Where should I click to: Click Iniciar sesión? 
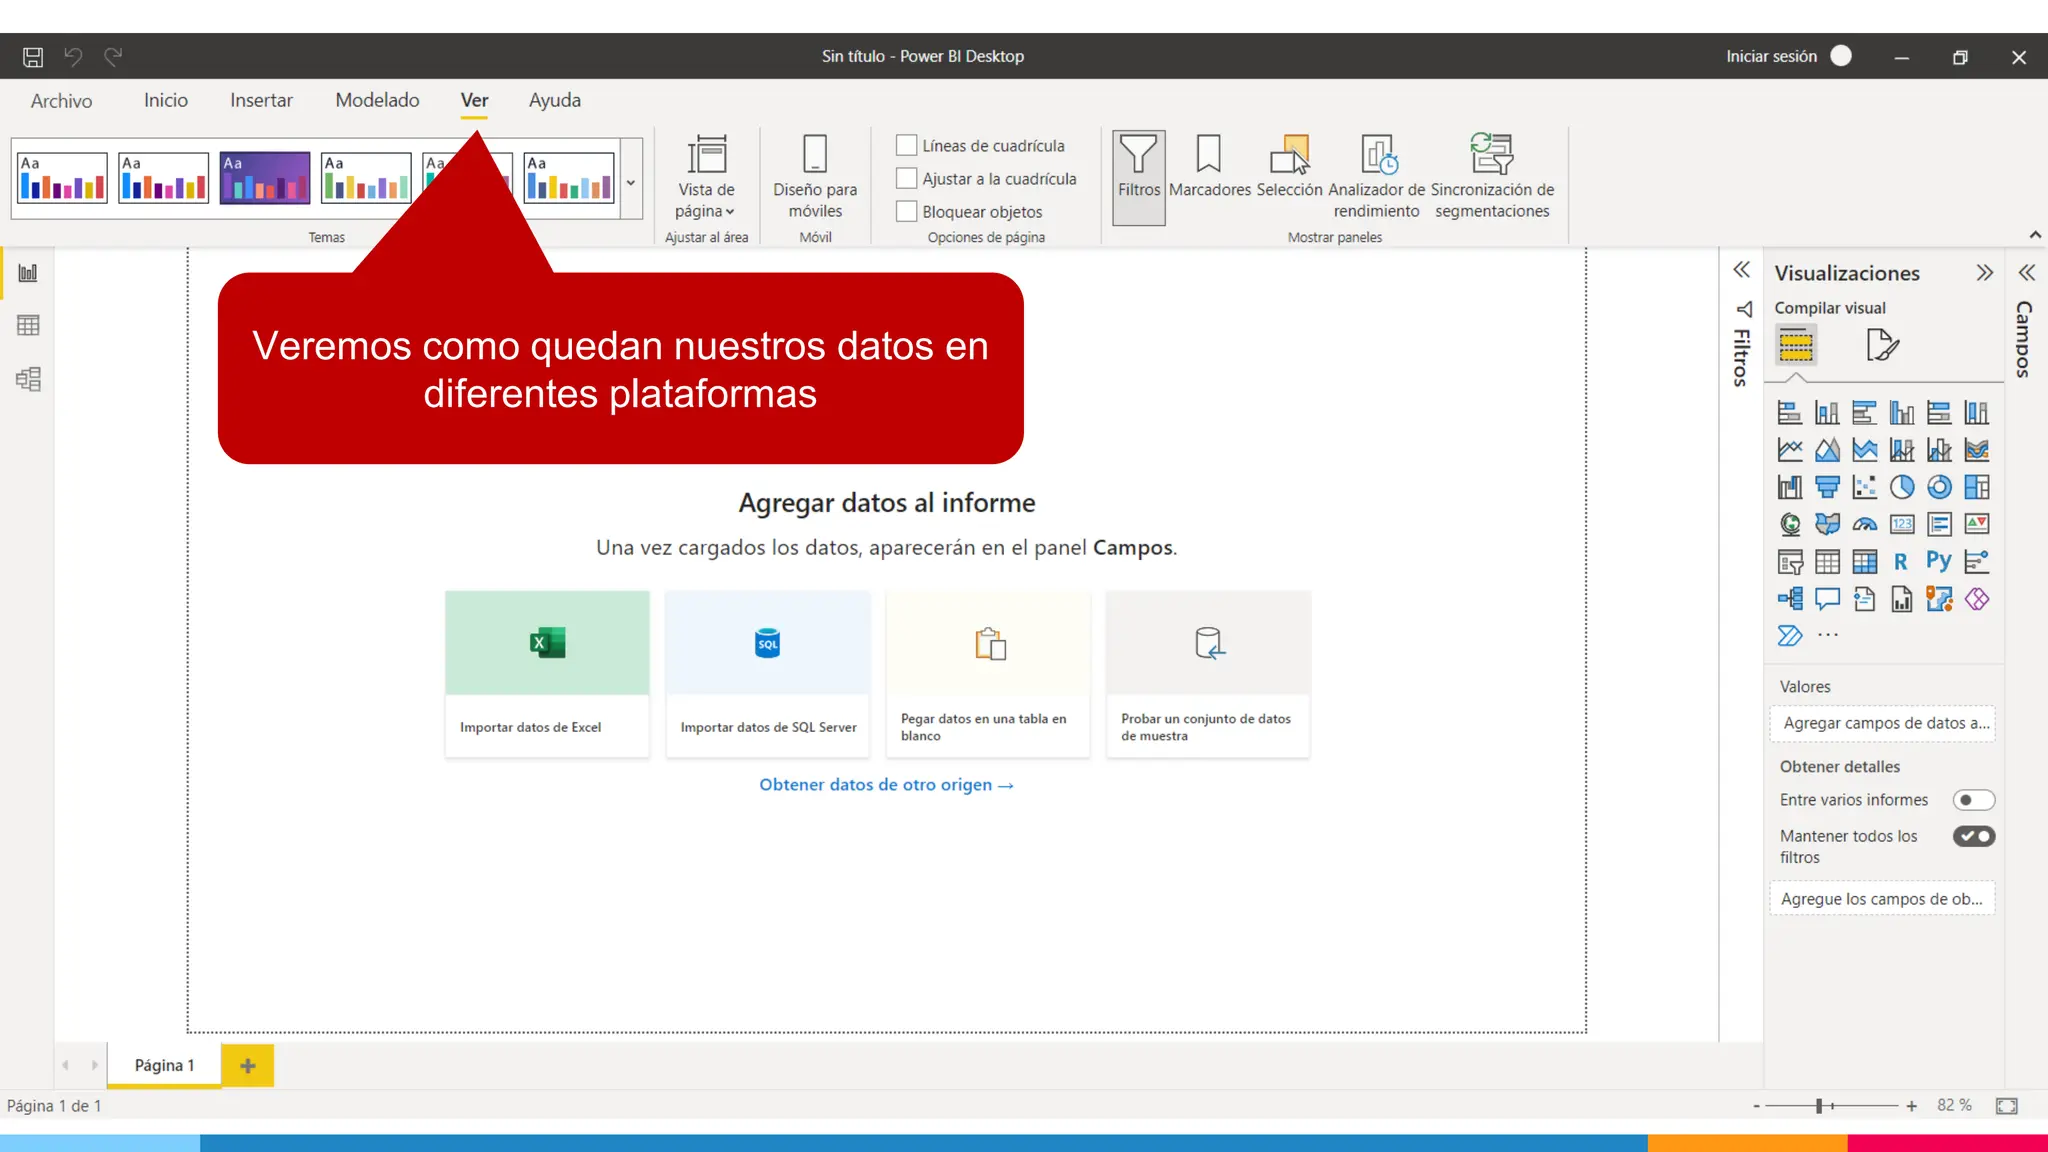[x=1771, y=57]
